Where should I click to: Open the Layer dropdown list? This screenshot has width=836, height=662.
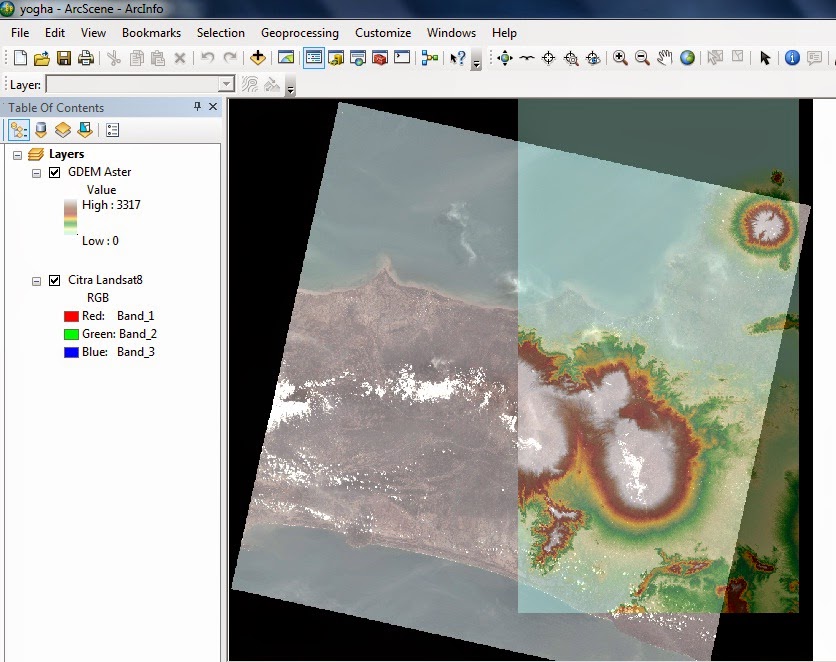[x=226, y=85]
